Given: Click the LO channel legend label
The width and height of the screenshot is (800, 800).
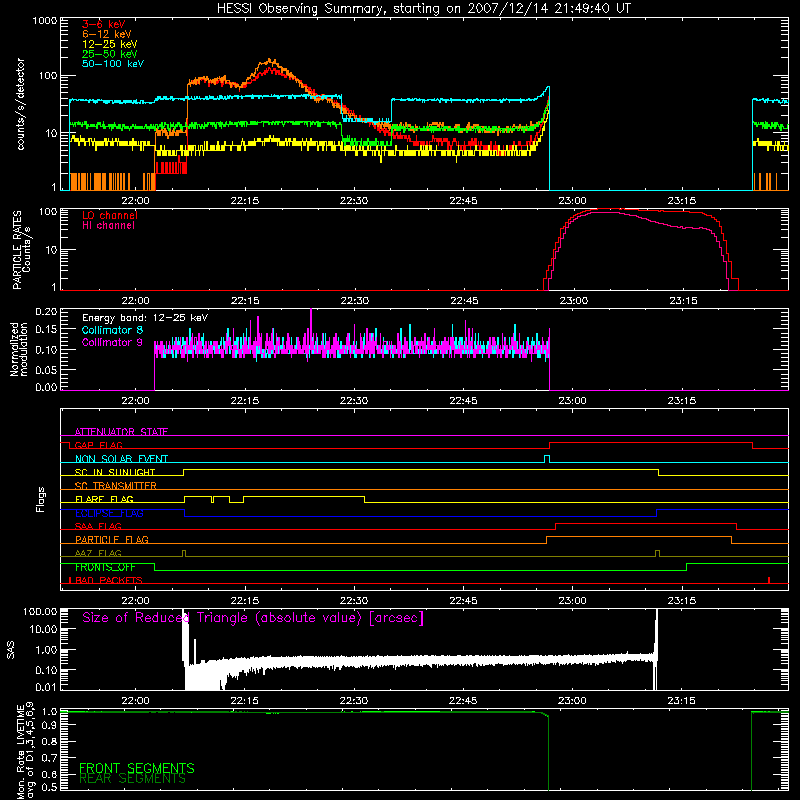Looking at the screenshot, I should [x=110, y=215].
